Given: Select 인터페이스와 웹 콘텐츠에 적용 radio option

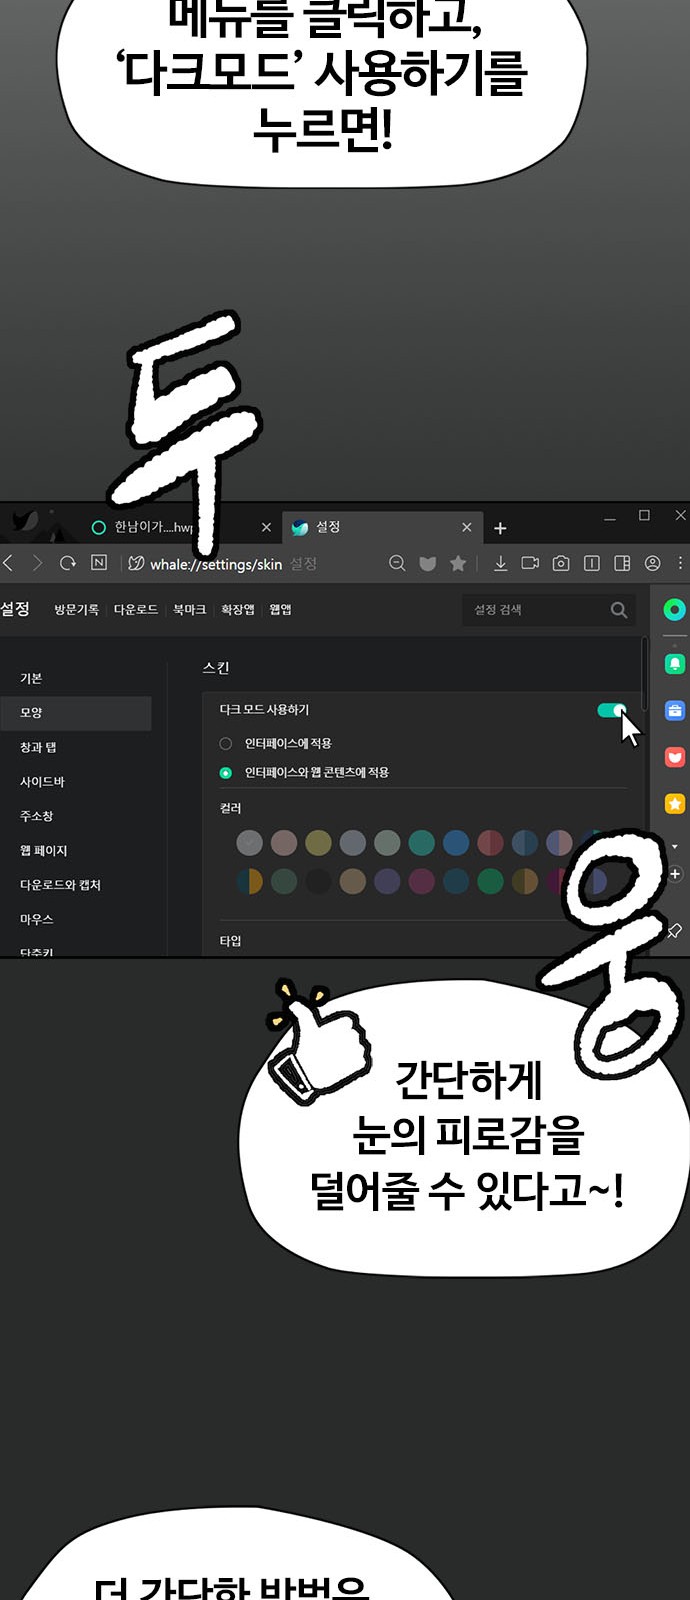Looking at the screenshot, I should tap(226, 772).
